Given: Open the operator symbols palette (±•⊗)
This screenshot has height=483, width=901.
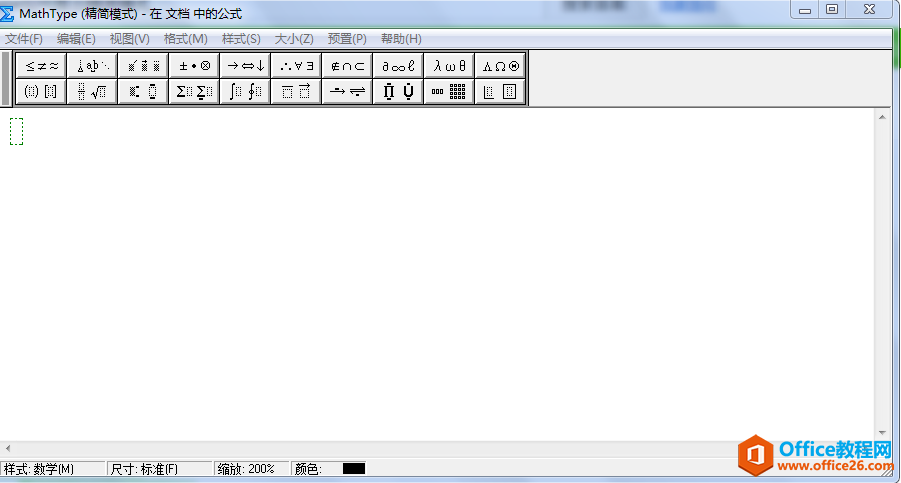Looking at the screenshot, I should [194, 66].
